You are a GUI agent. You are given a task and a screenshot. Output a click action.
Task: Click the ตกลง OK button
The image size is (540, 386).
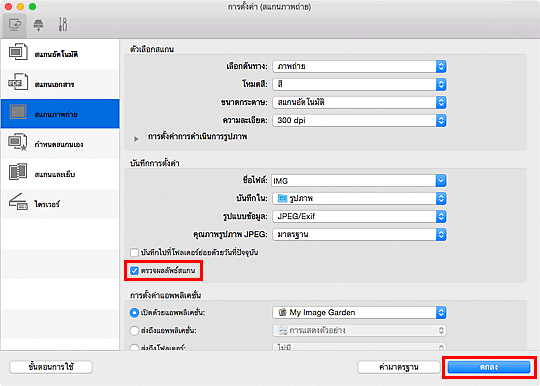point(489,367)
